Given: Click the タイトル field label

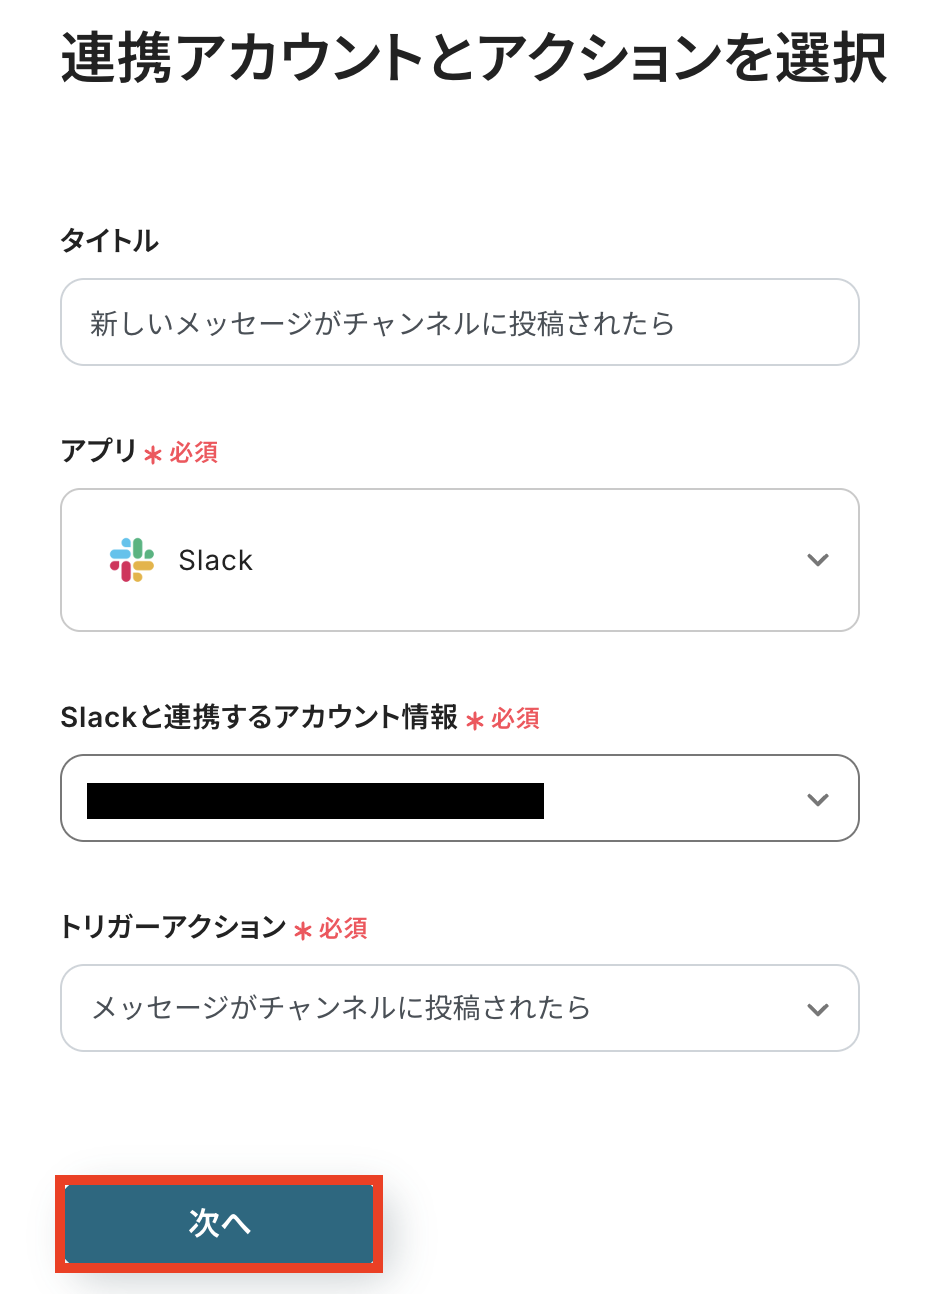Looking at the screenshot, I should click(110, 240).
